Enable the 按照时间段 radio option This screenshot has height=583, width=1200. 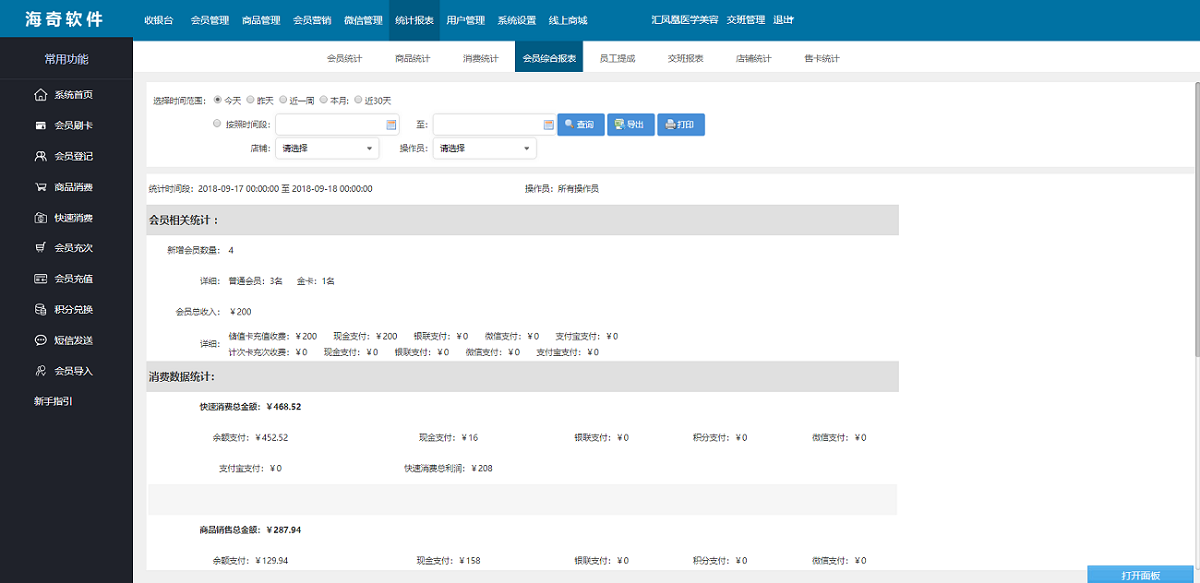coord(217,124)
